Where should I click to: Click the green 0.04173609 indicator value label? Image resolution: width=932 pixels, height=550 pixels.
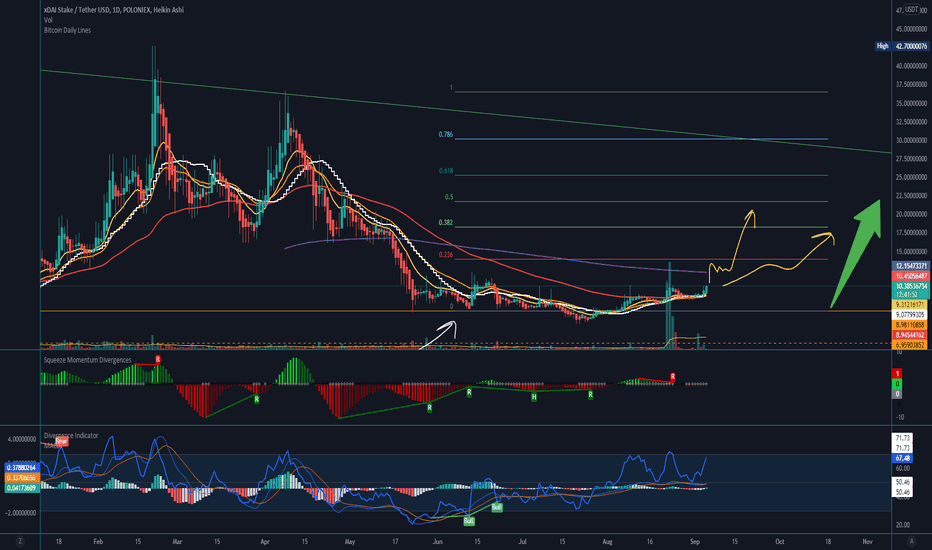21,488
